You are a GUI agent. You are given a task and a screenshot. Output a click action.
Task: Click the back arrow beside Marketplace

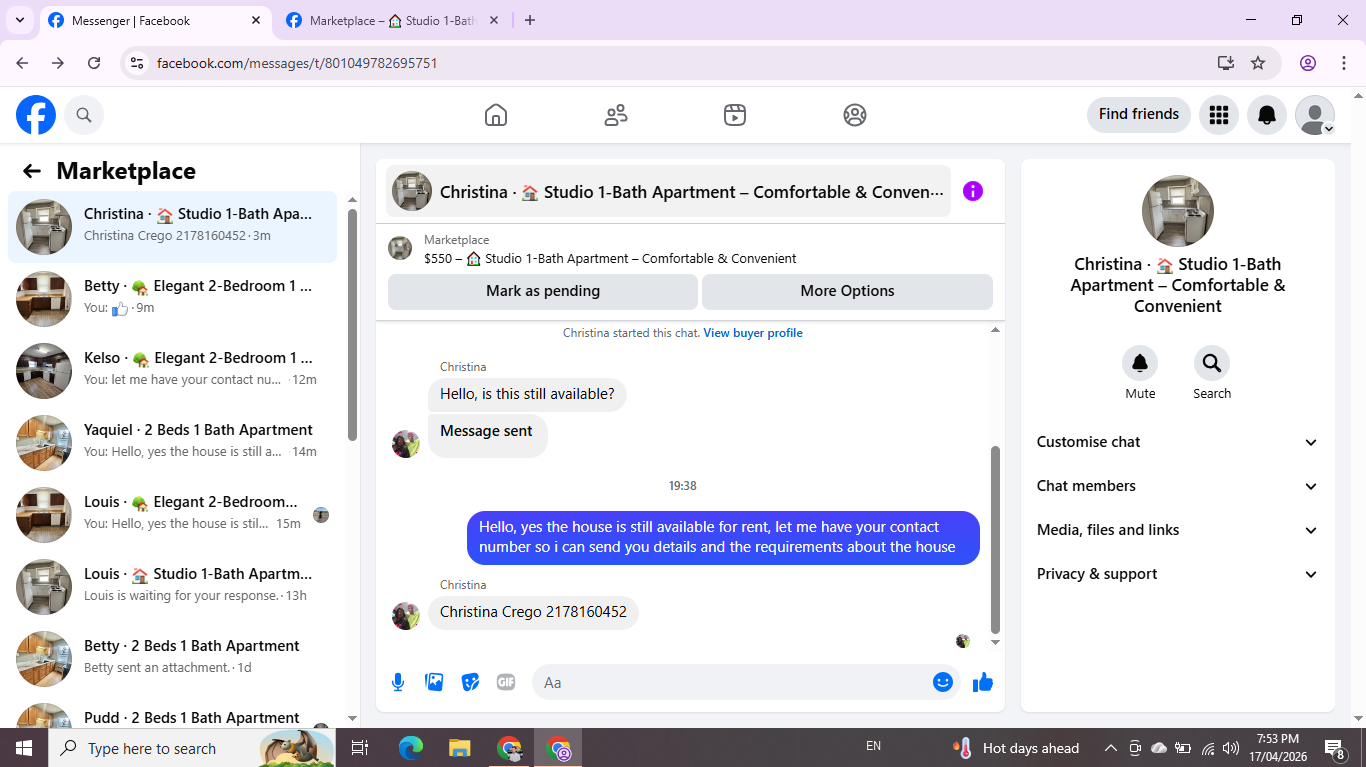pos(32,171)
